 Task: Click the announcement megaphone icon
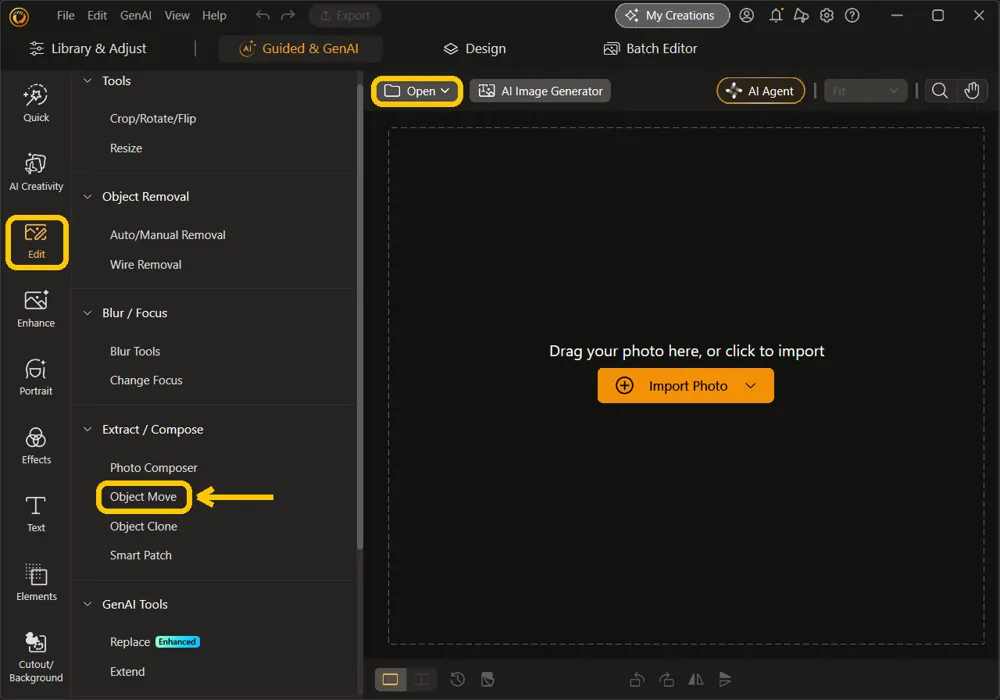tap(801, 15)
